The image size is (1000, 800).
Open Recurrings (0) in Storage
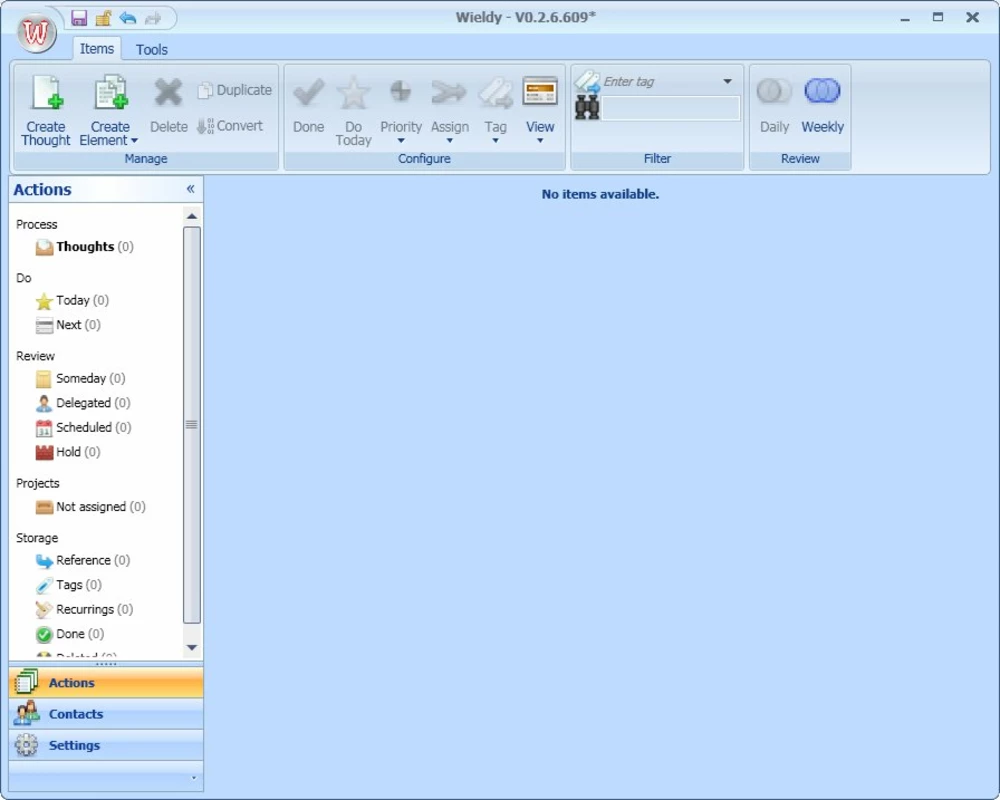84,609
